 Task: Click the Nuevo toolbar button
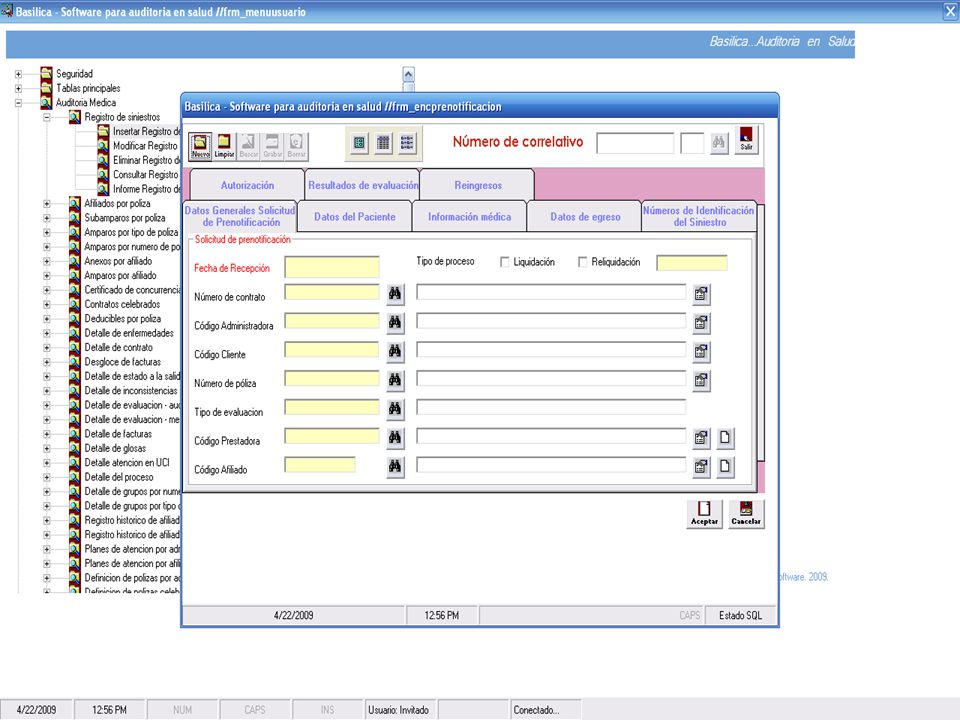[x=200, y=146]
